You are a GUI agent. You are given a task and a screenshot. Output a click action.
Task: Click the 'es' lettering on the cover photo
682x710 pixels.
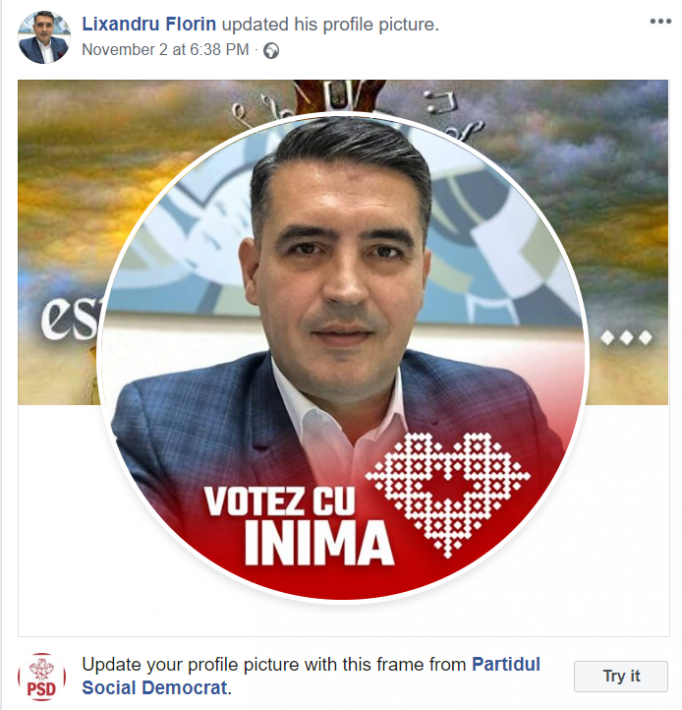pos(69,318)
